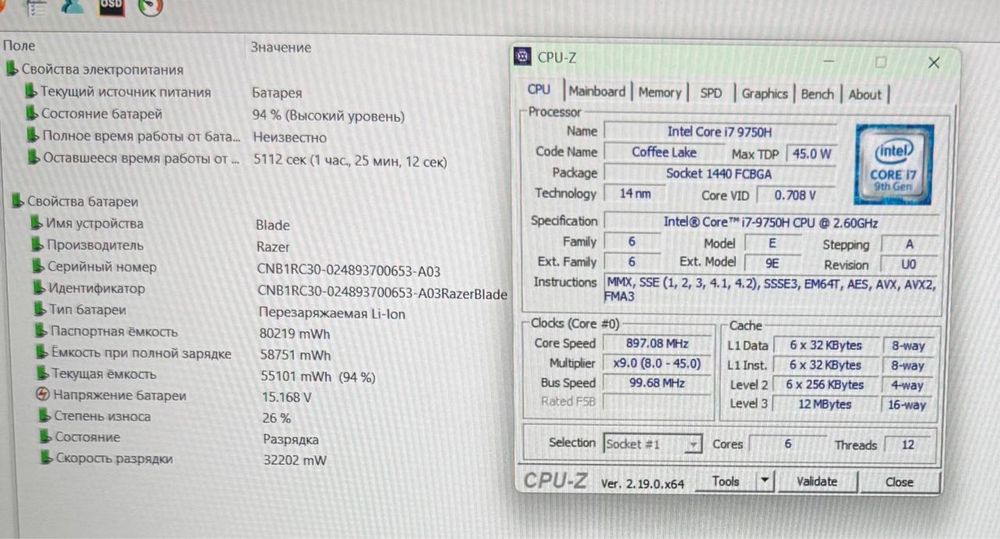The width and height of the screenshot is (1000, 539).
Task: Click the Code Name value Coffee Lake
Action: [664, 152]
